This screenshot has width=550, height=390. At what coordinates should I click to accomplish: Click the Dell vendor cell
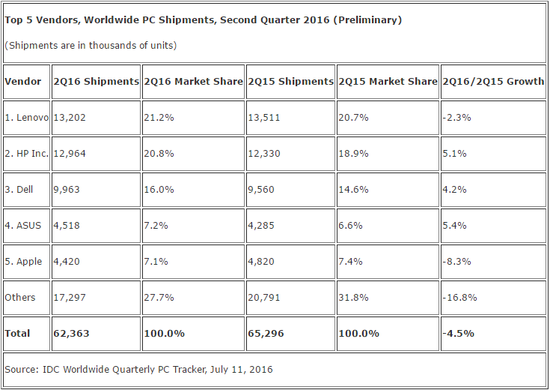pos(27,189)
